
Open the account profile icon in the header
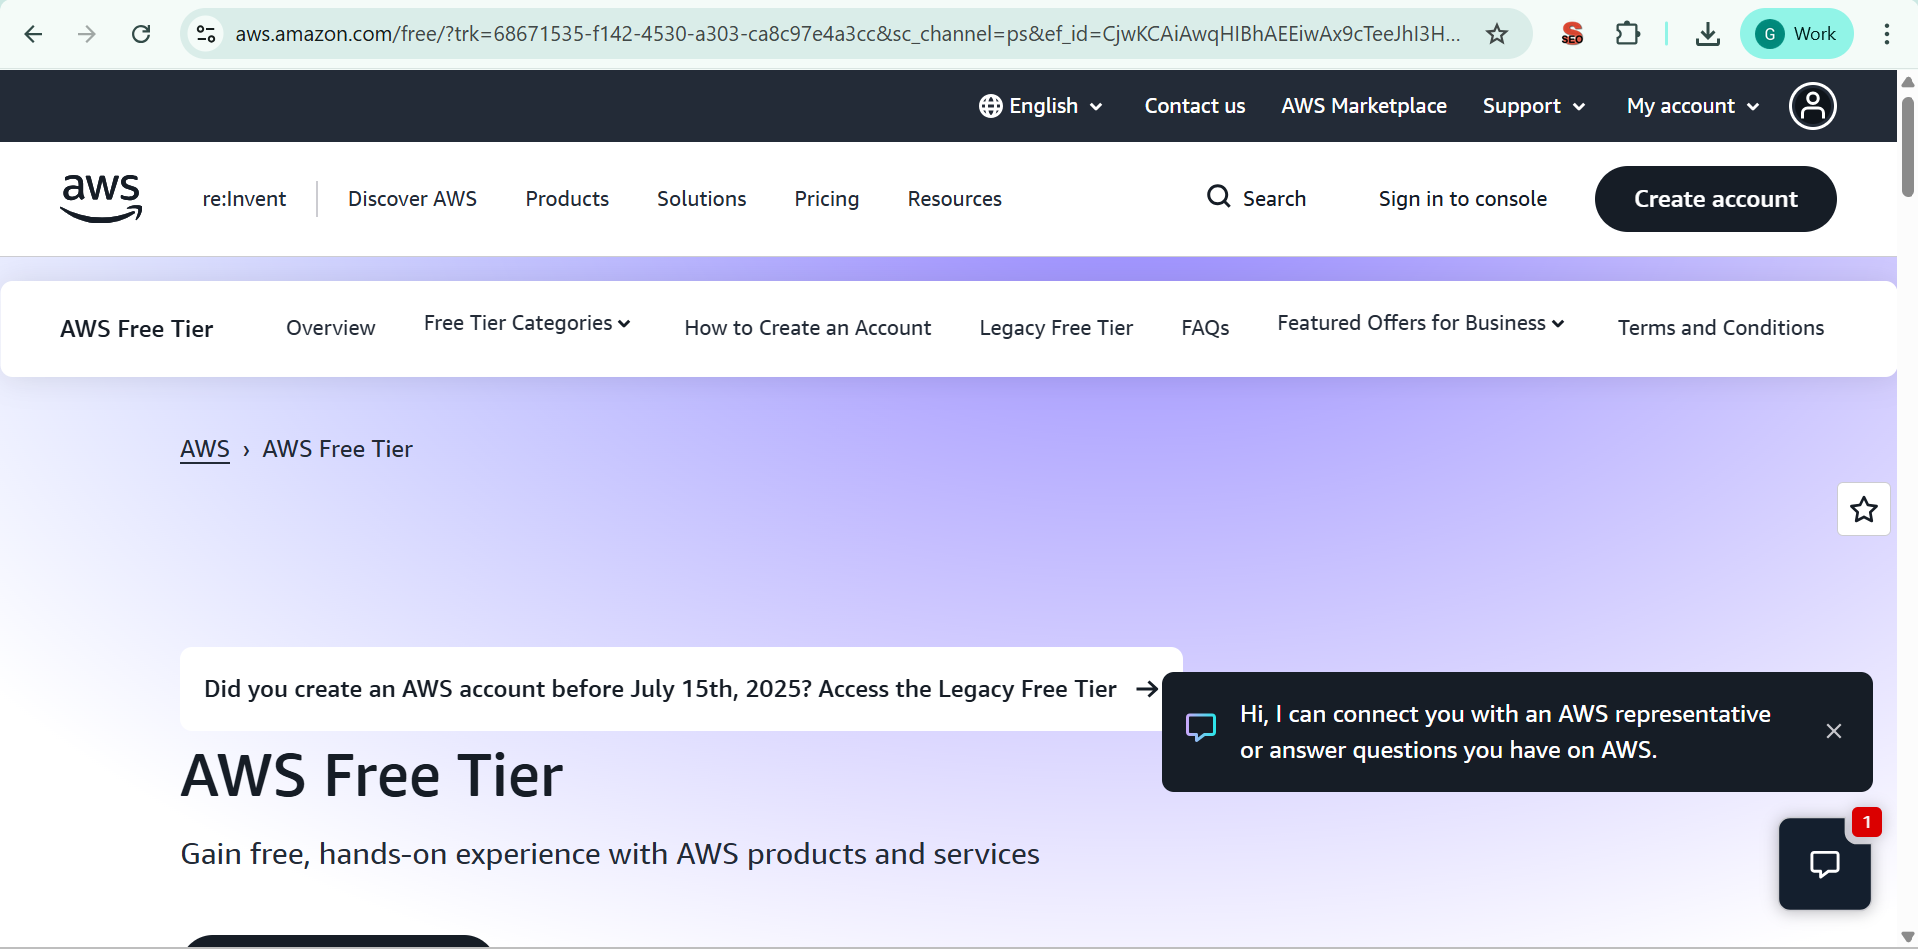1813,106
